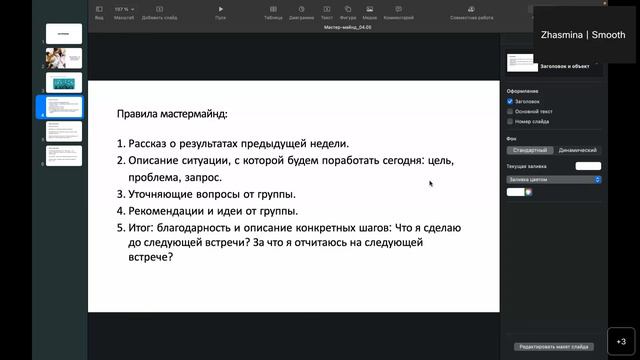The image size is (640, 360).
Task: Open Совместная работа collaboration options
Action: pos(471,13)
